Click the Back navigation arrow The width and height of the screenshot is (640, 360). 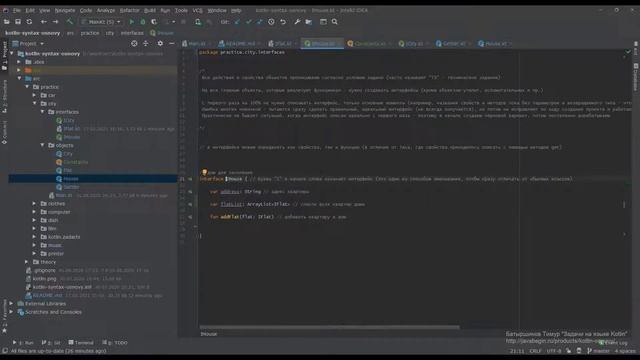click(x=44, y=22)
